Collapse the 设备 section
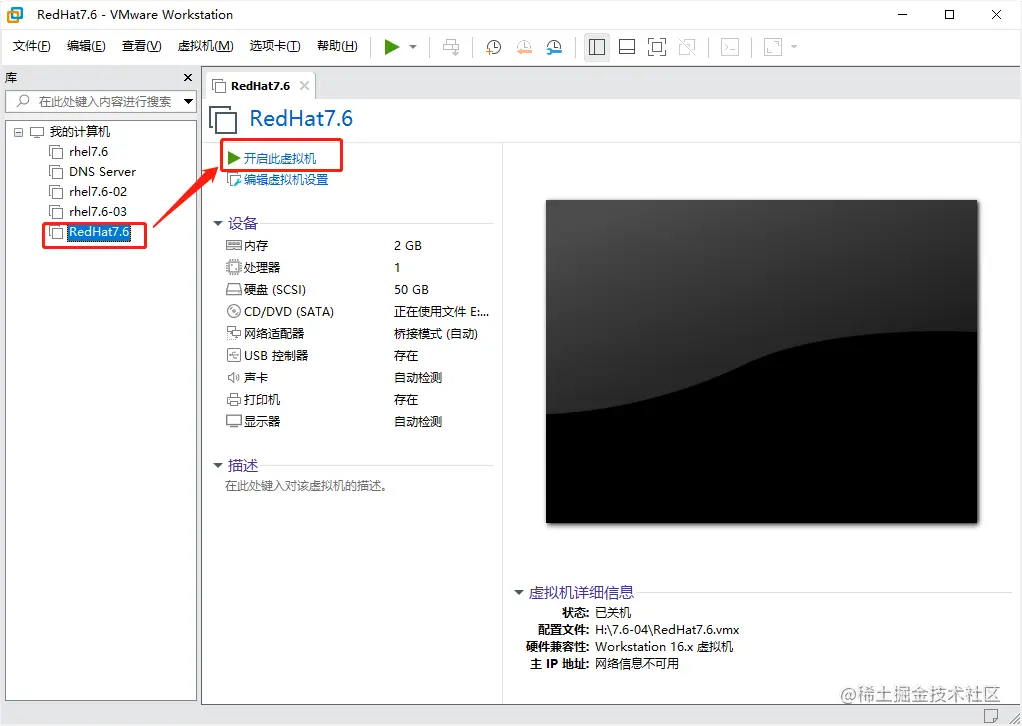This screenshot has height=726, width=1022. pyautogui.click(x=218, y=224)
